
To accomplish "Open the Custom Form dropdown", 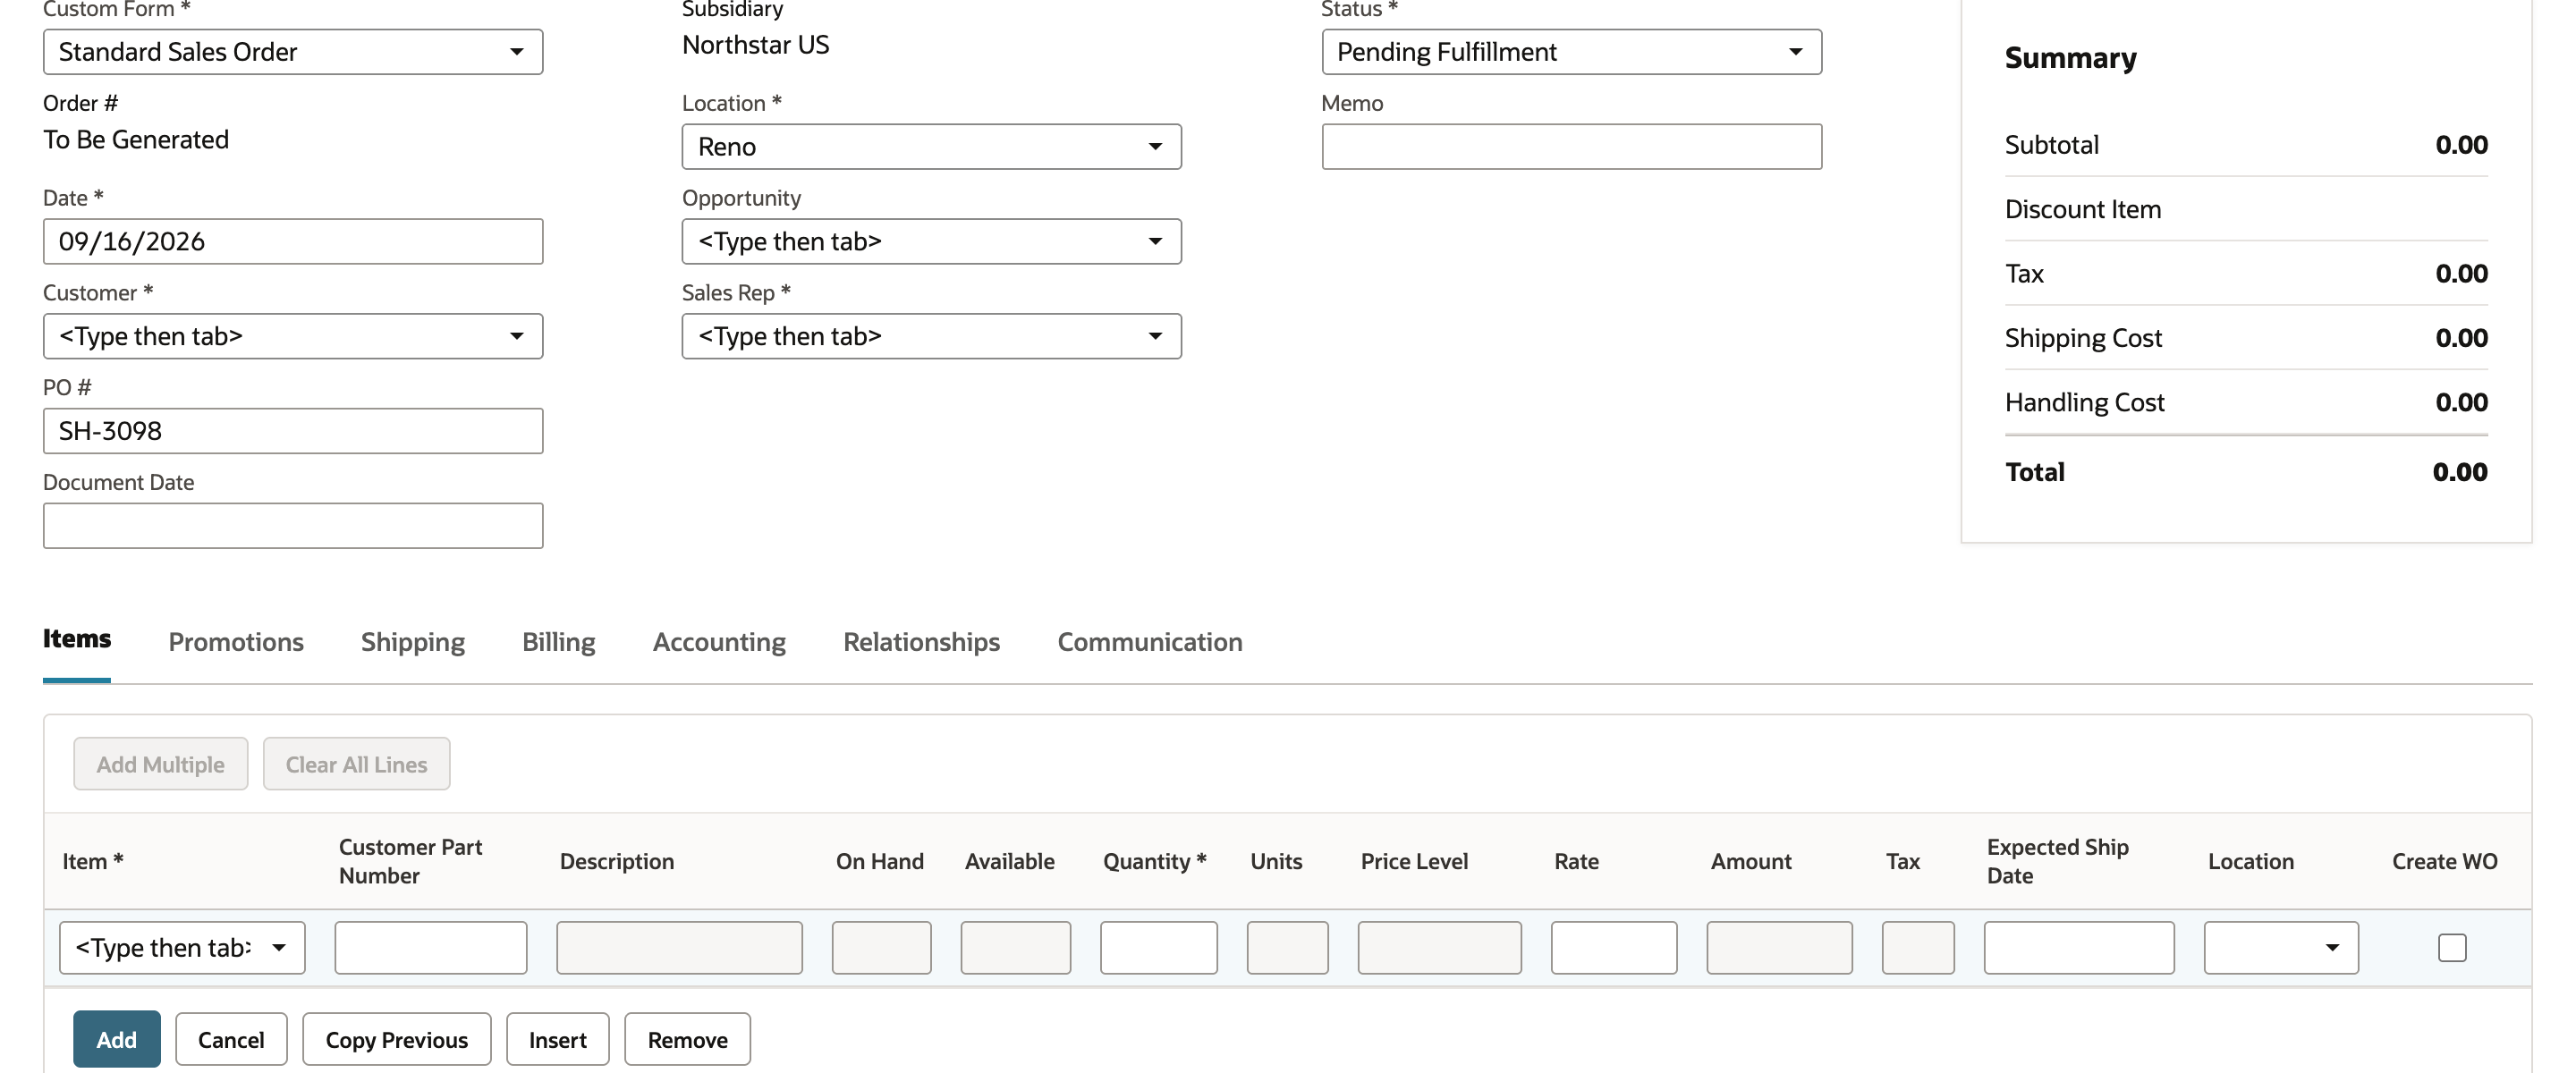I will pos(292,52).
